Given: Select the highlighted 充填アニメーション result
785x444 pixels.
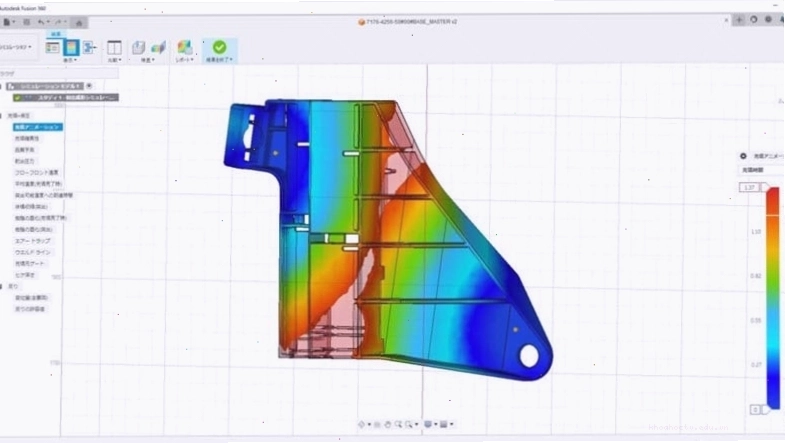Looking at the screenshot, I should [x=38, y=127].
